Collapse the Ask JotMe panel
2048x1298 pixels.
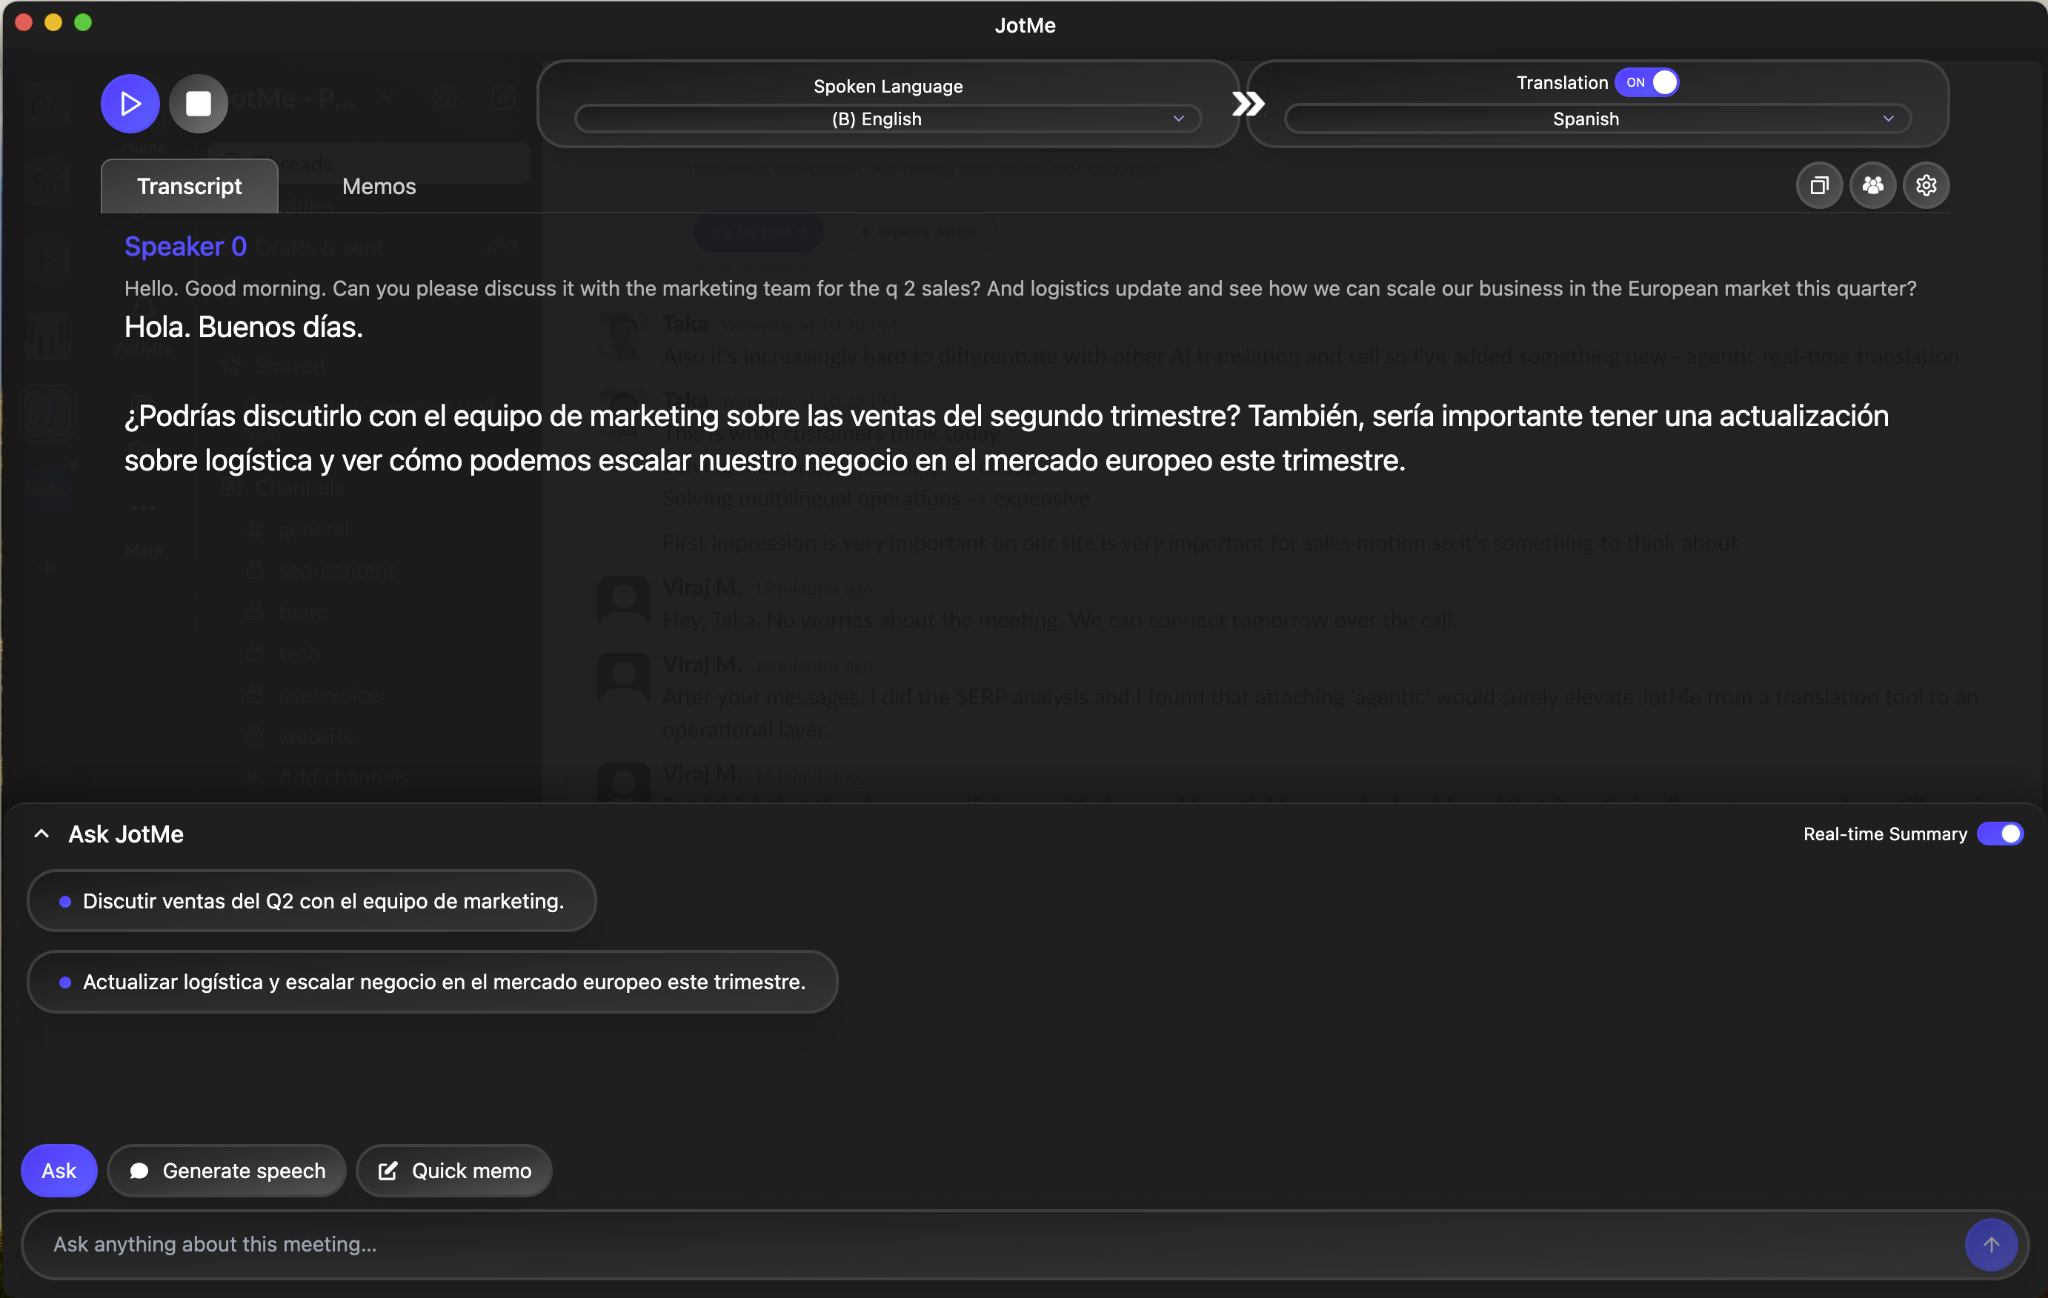coord(41,833)
